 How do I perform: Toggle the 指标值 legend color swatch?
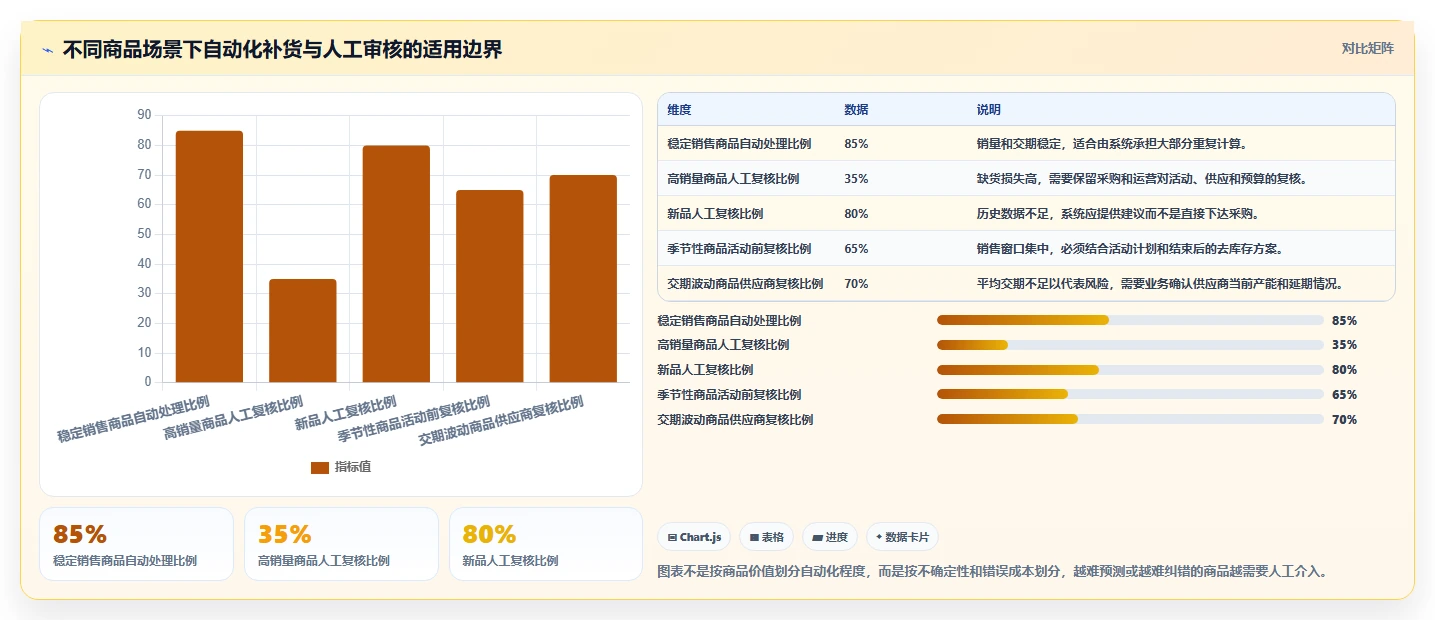point(320,467)
